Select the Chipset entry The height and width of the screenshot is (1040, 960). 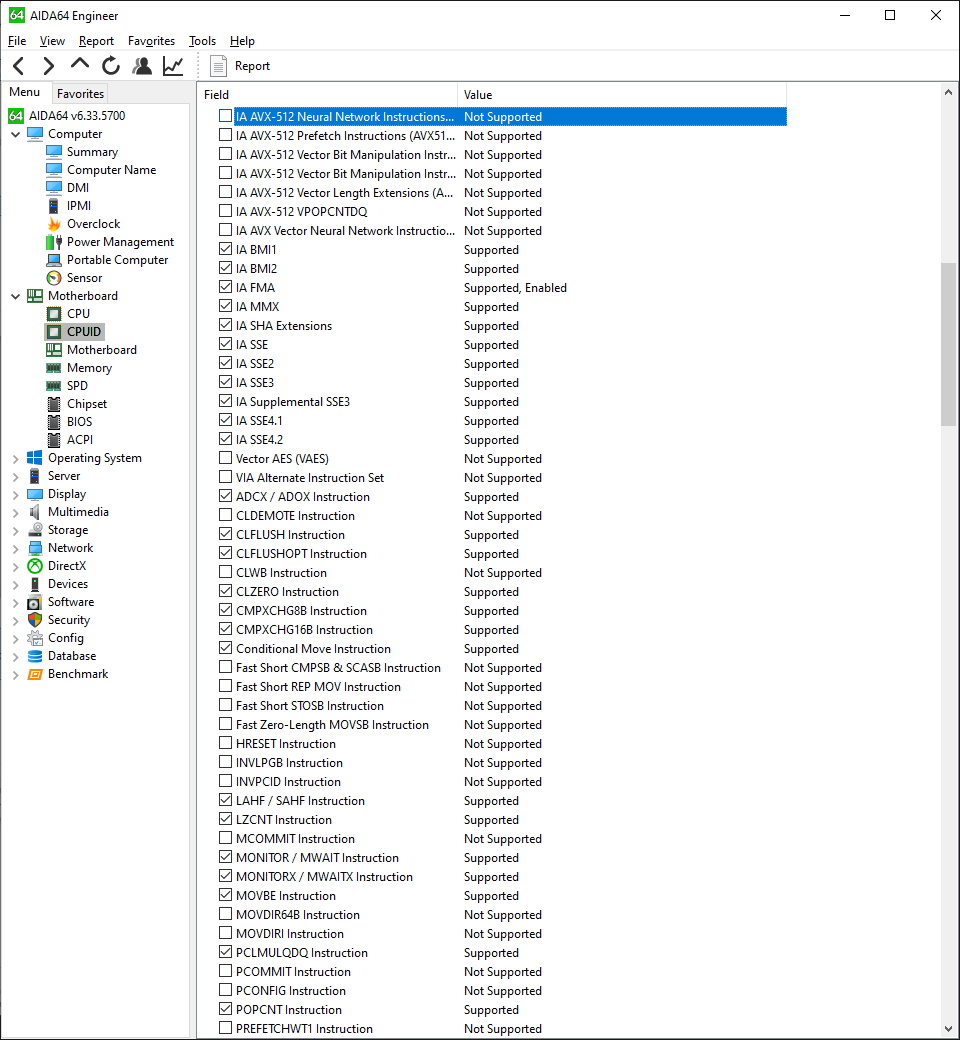87,403
